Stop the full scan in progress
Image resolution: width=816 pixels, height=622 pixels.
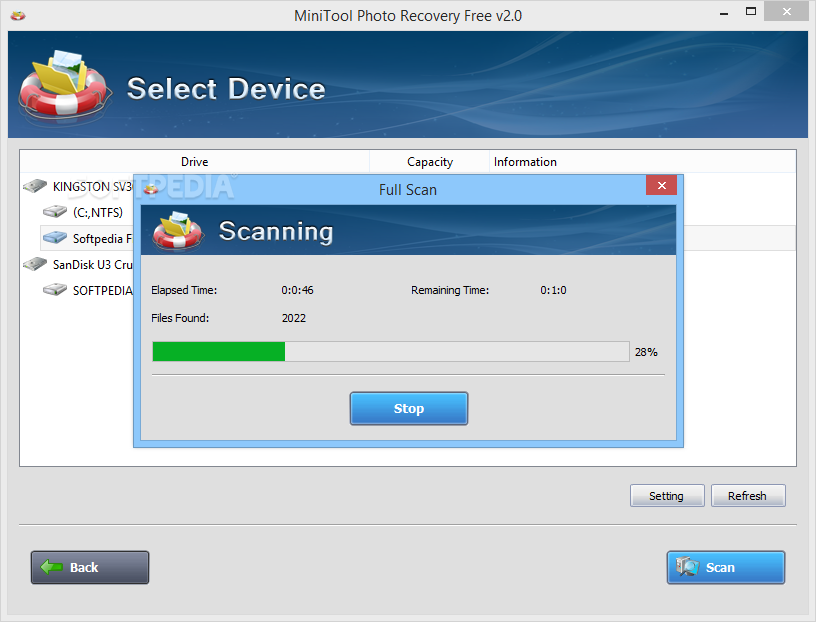pos(409,409)
